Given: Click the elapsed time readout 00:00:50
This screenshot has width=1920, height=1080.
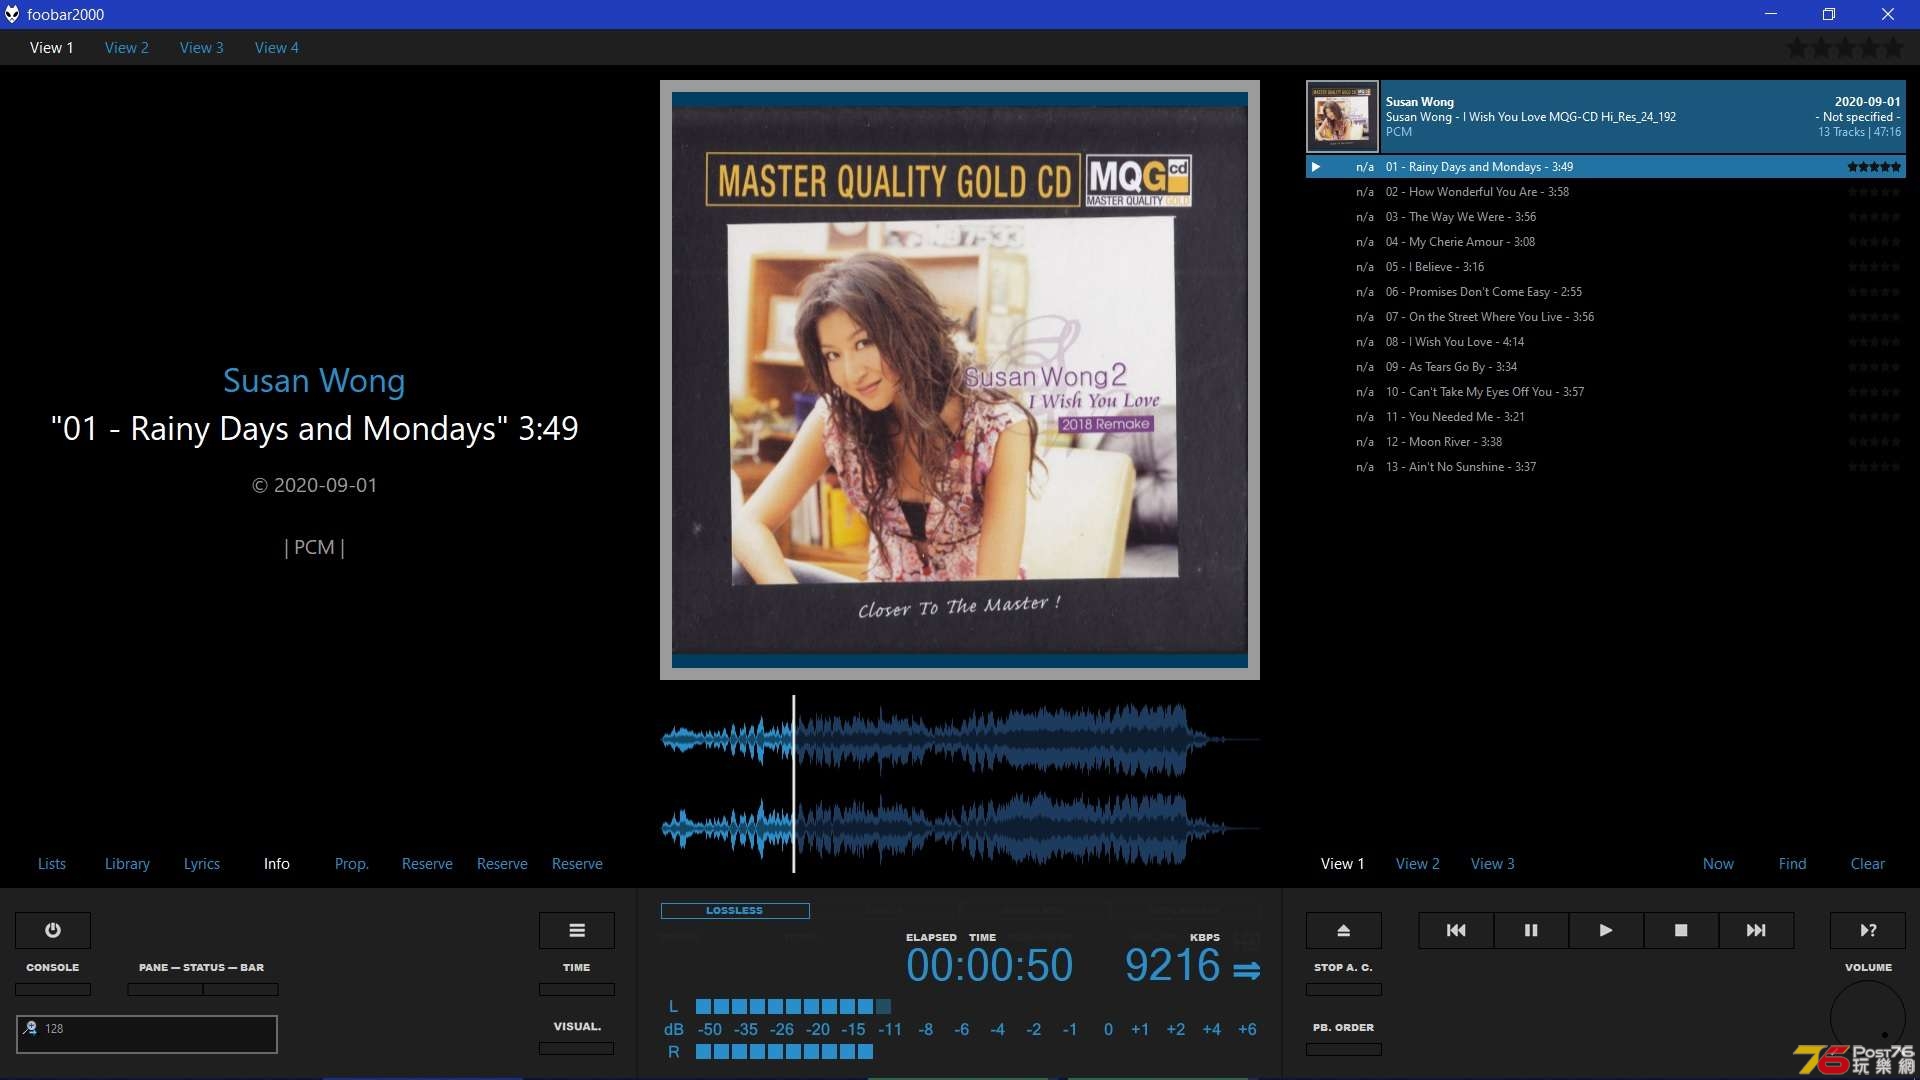Looking at the screenshot, I should tap(989, 966).
